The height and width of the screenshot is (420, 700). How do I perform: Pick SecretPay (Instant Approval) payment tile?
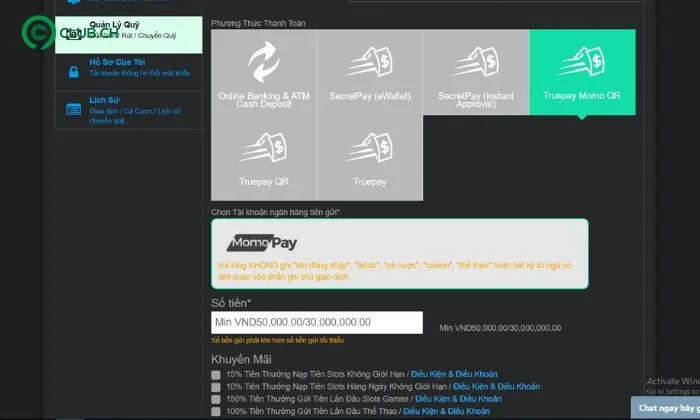(476, 72)
